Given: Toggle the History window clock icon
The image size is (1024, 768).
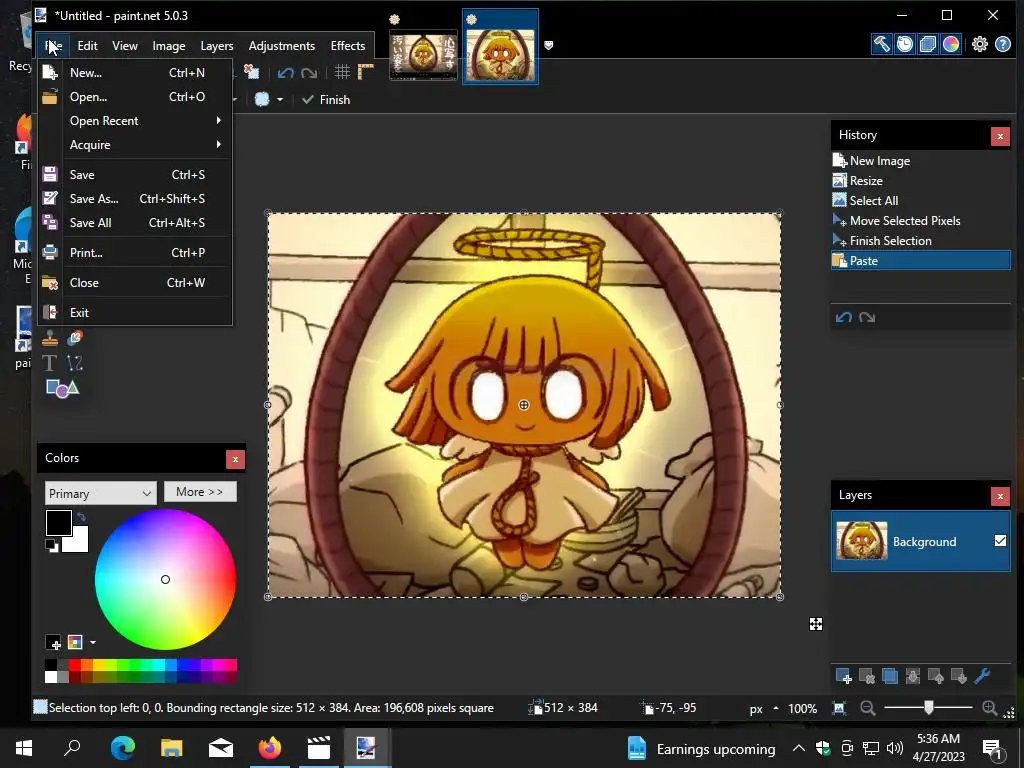Looking at the screenshot, I should click(904, 44).
